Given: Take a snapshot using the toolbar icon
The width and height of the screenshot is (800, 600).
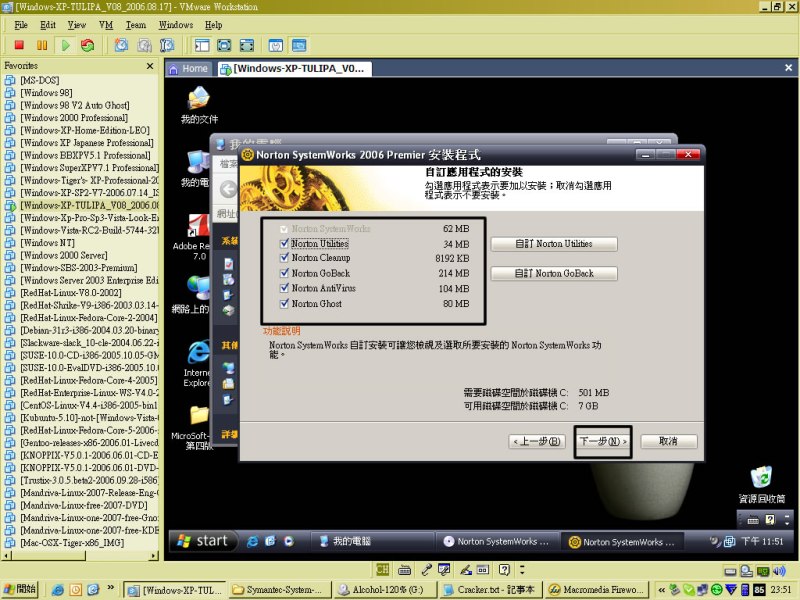Looking at the screenshot, I should click(121, 45).
